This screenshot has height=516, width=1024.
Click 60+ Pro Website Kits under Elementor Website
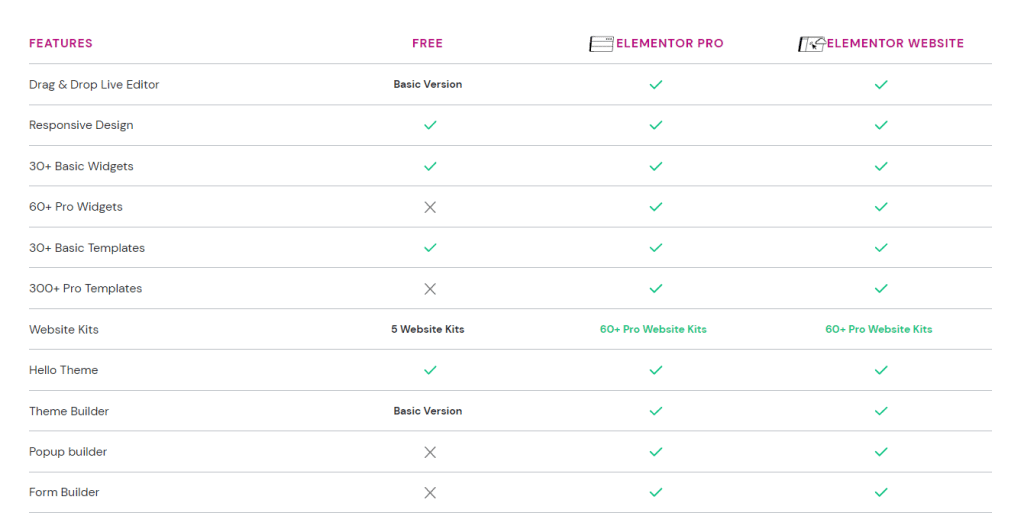click(878, 329)
